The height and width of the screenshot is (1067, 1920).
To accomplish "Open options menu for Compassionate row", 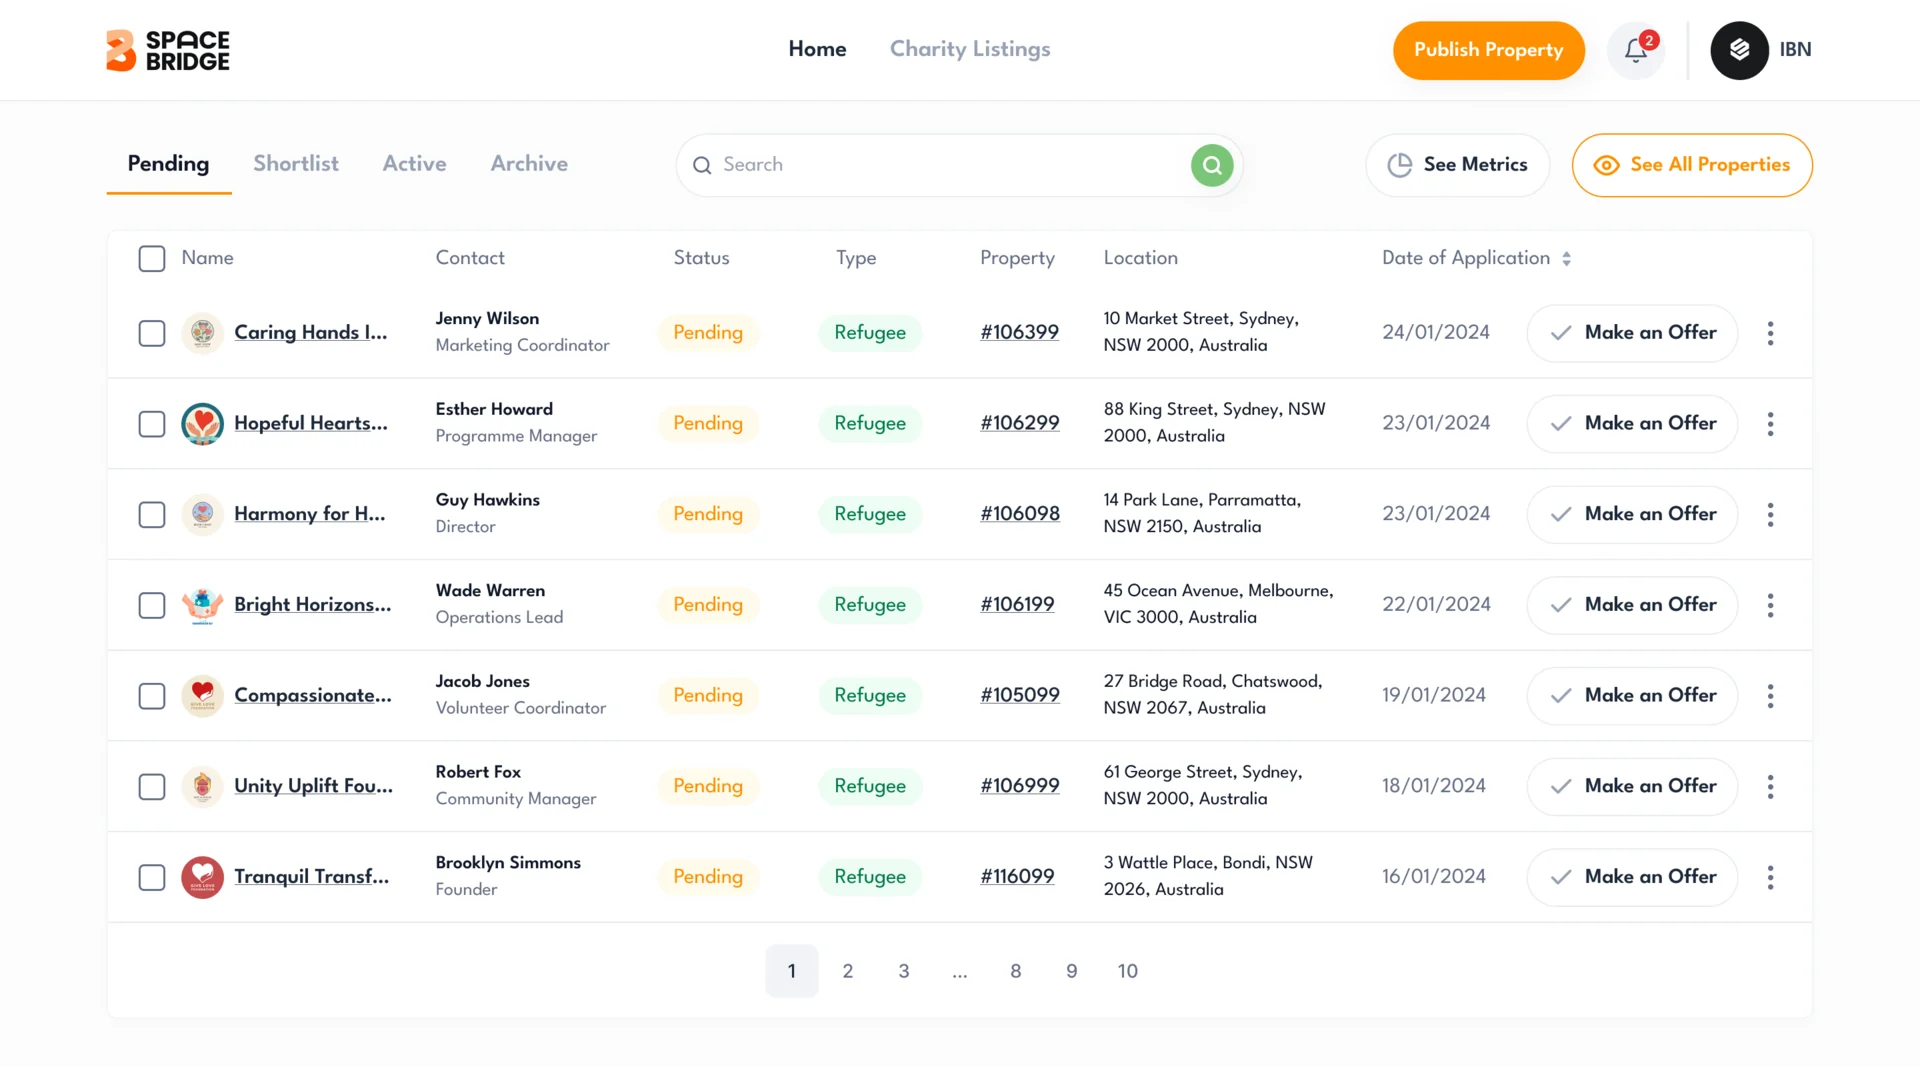I will [x=1770, y=696].
